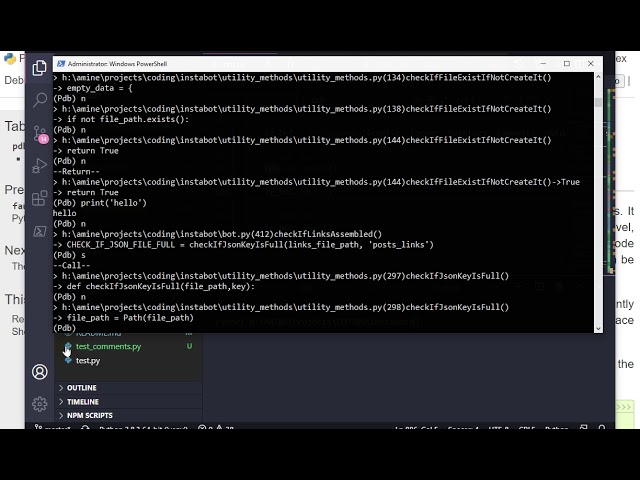Click the '>>>' toggle in browser page
The image size is (640, 480).
(624, 407)
